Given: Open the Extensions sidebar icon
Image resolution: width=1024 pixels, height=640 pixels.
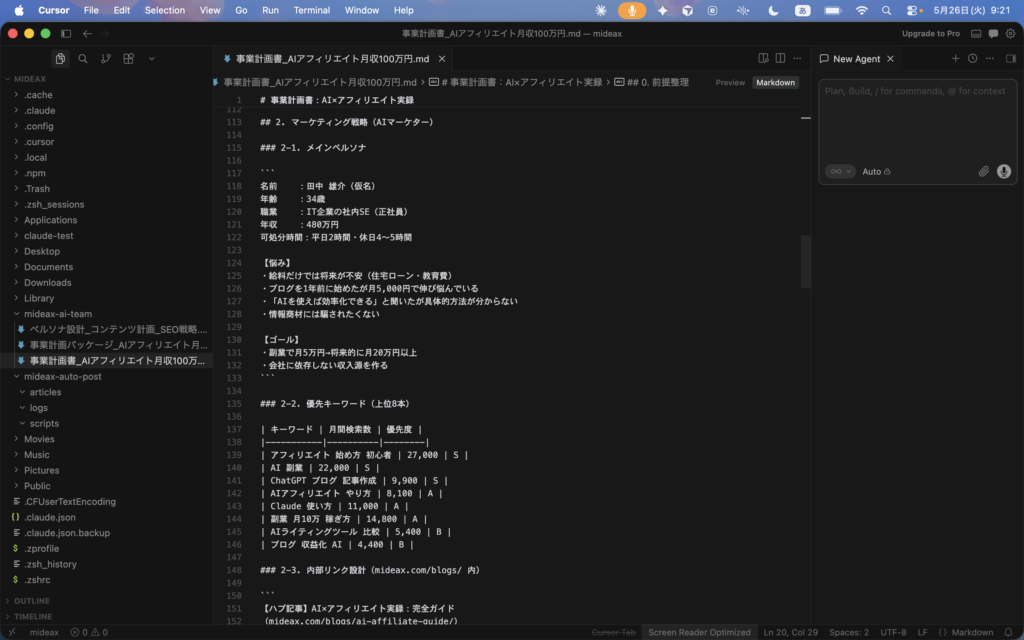Looking at the screenshot, I should [129, 59].
